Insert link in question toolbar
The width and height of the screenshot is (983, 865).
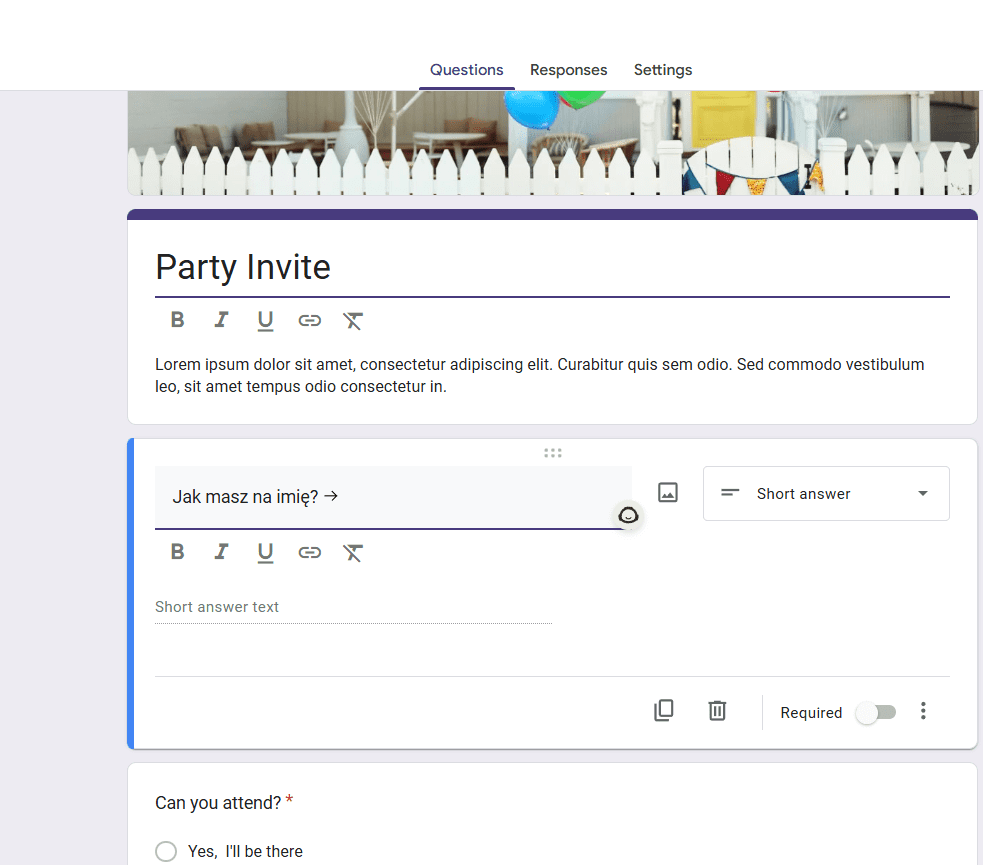[309, 552]
